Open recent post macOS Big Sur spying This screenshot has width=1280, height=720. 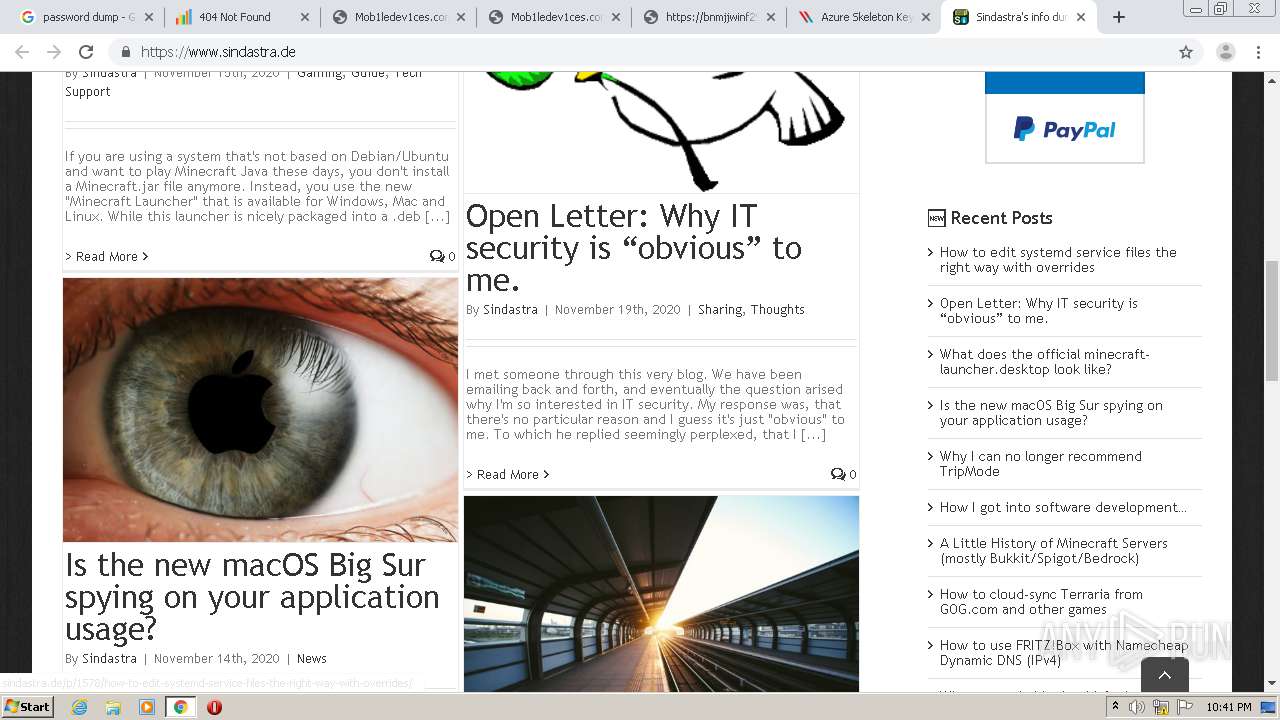(1051, 413)
